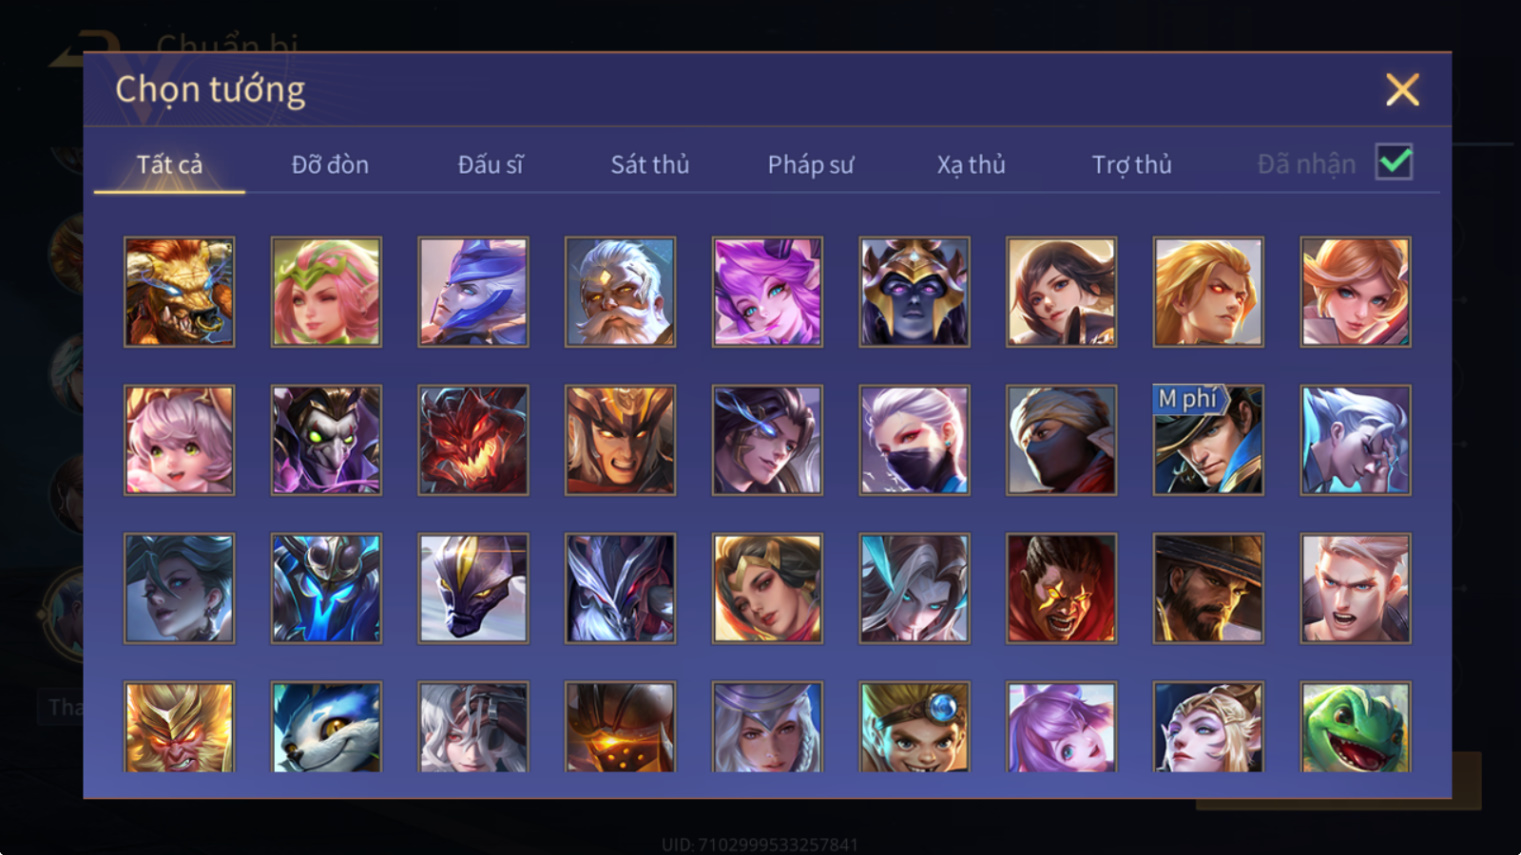The width and height of the screenshot is (1521, 855).
Task: Pick the blue raccoon hero portrait
Action: pyautogui.click(x=326, y=727)
